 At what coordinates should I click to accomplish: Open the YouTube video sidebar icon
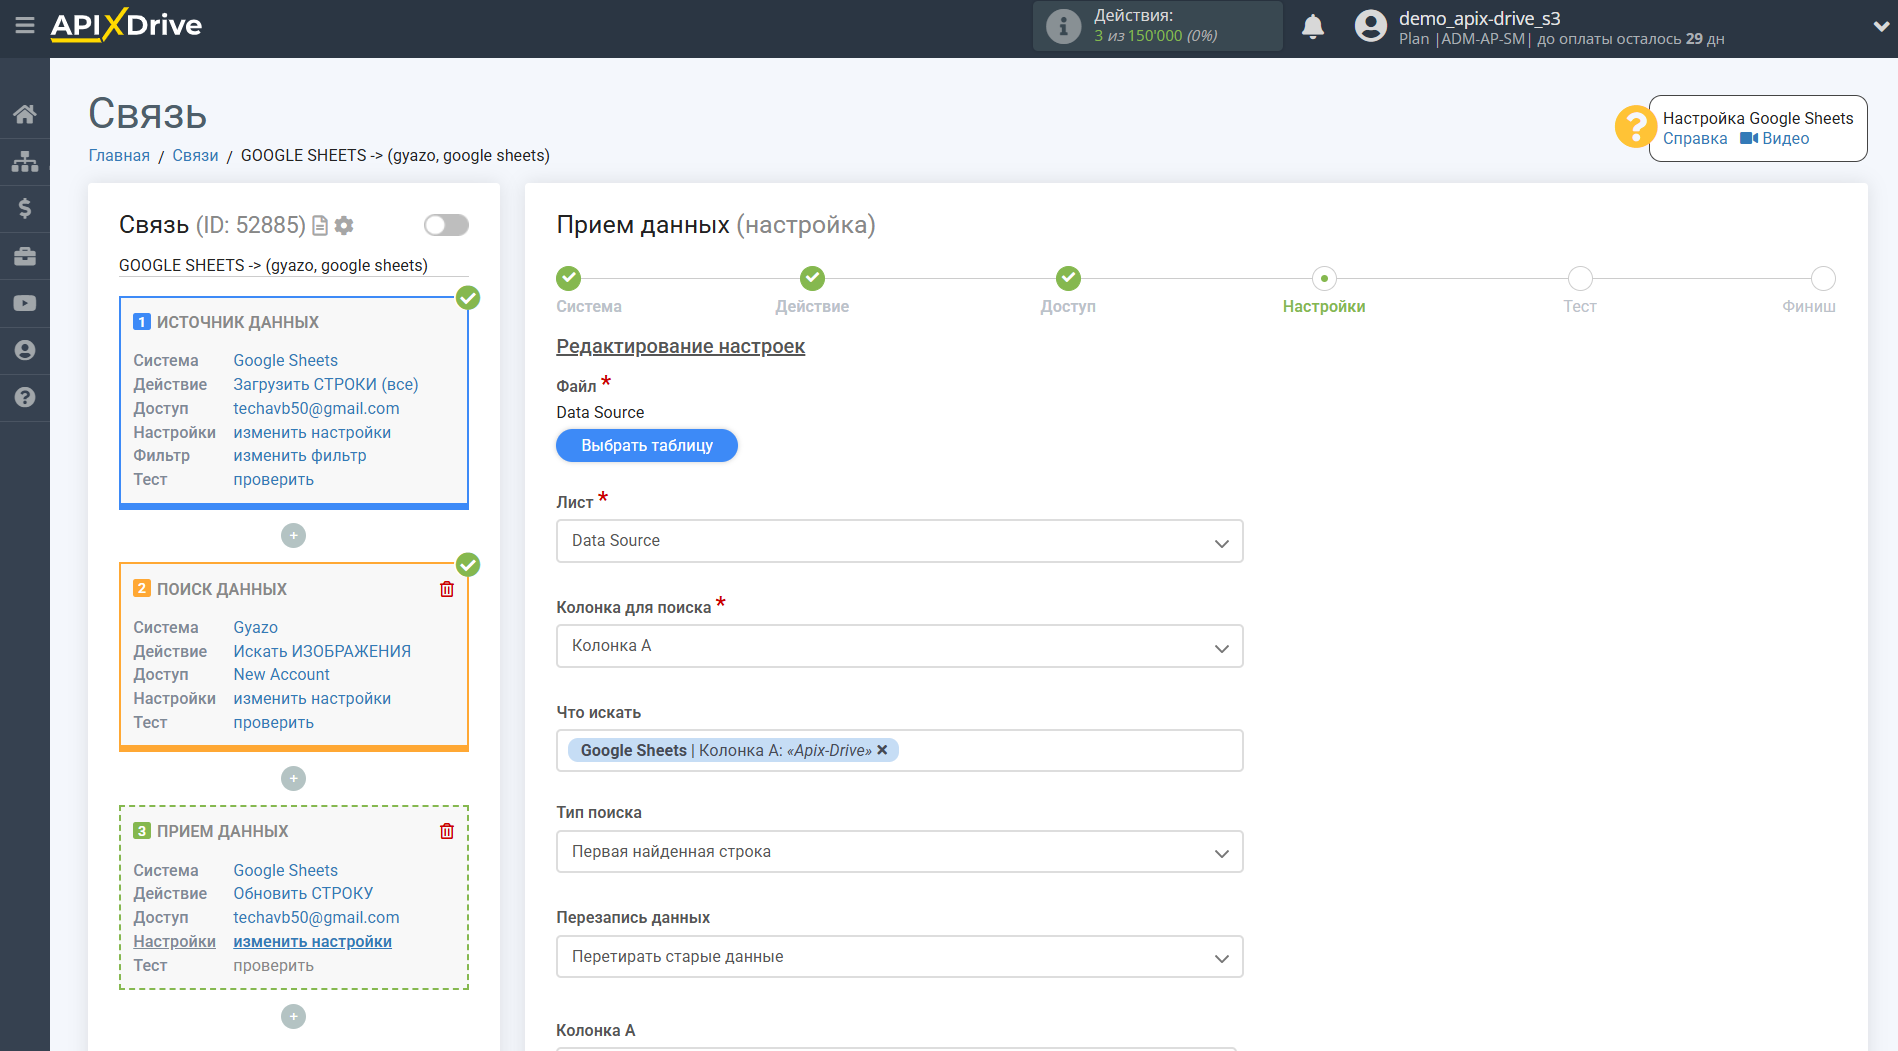[x=25, y=303]
